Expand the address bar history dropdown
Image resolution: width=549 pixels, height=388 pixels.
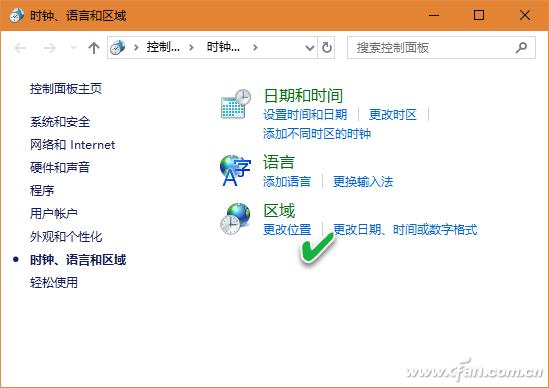click(x=310, y=48)
